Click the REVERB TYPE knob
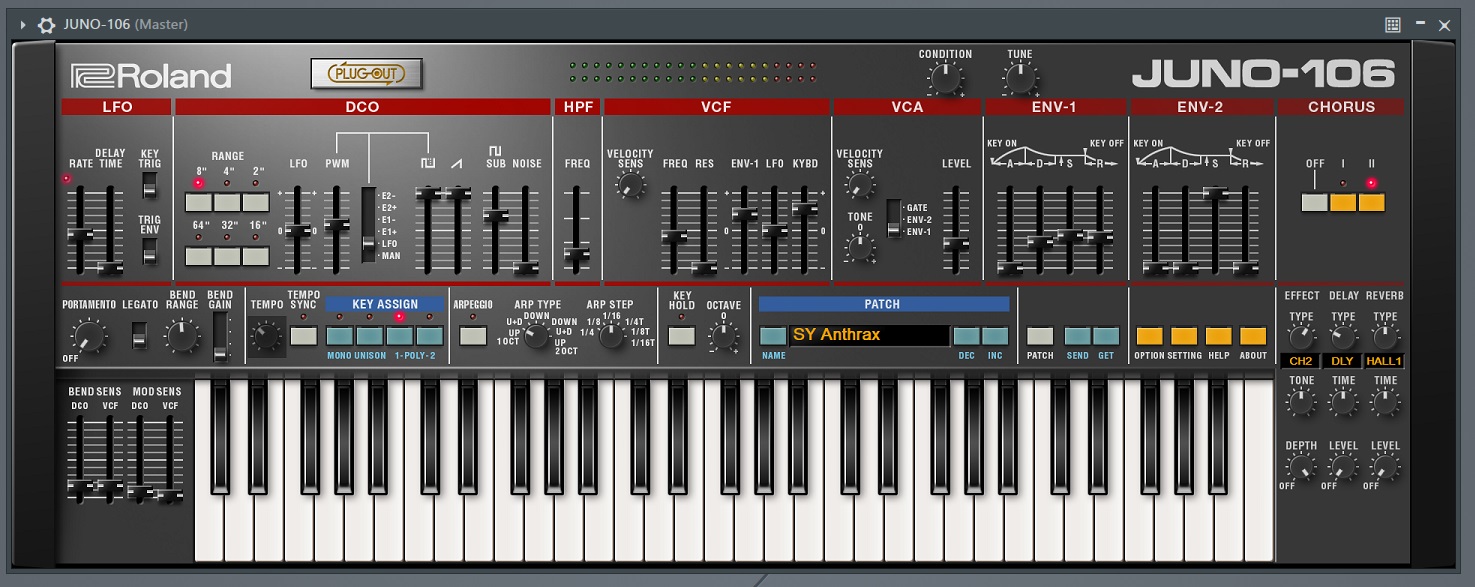This screenshot has width=1475, height=587. [x=1385, y=336]
